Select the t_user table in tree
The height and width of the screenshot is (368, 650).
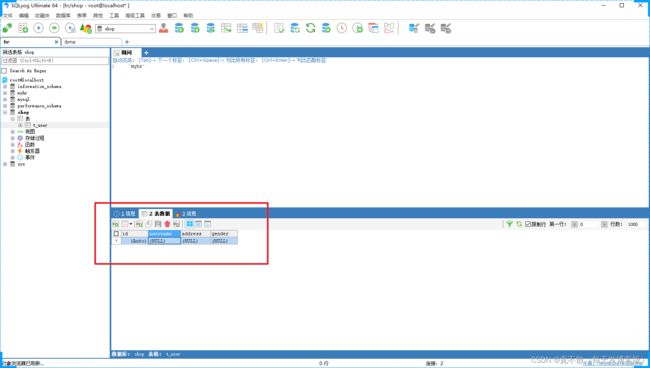(40, 125)
